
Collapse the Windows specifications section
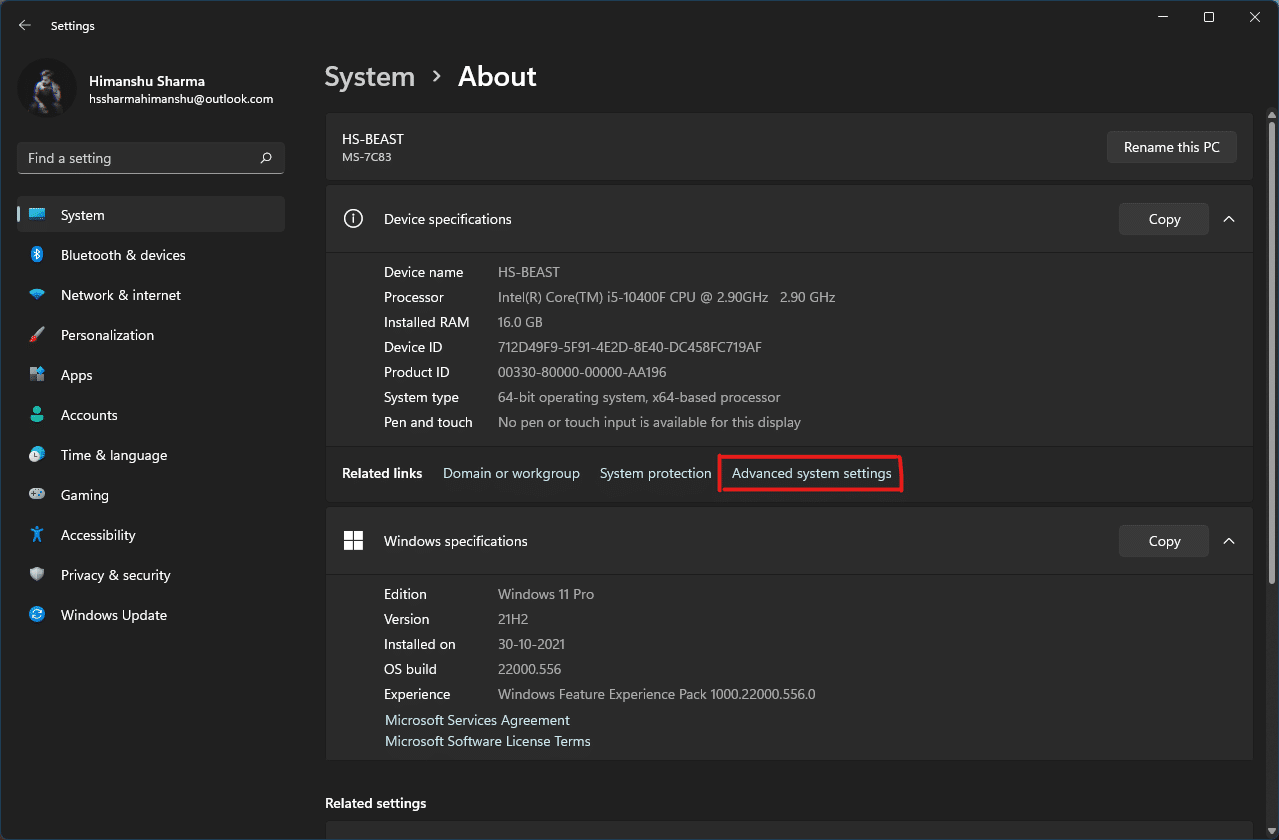1229,541
